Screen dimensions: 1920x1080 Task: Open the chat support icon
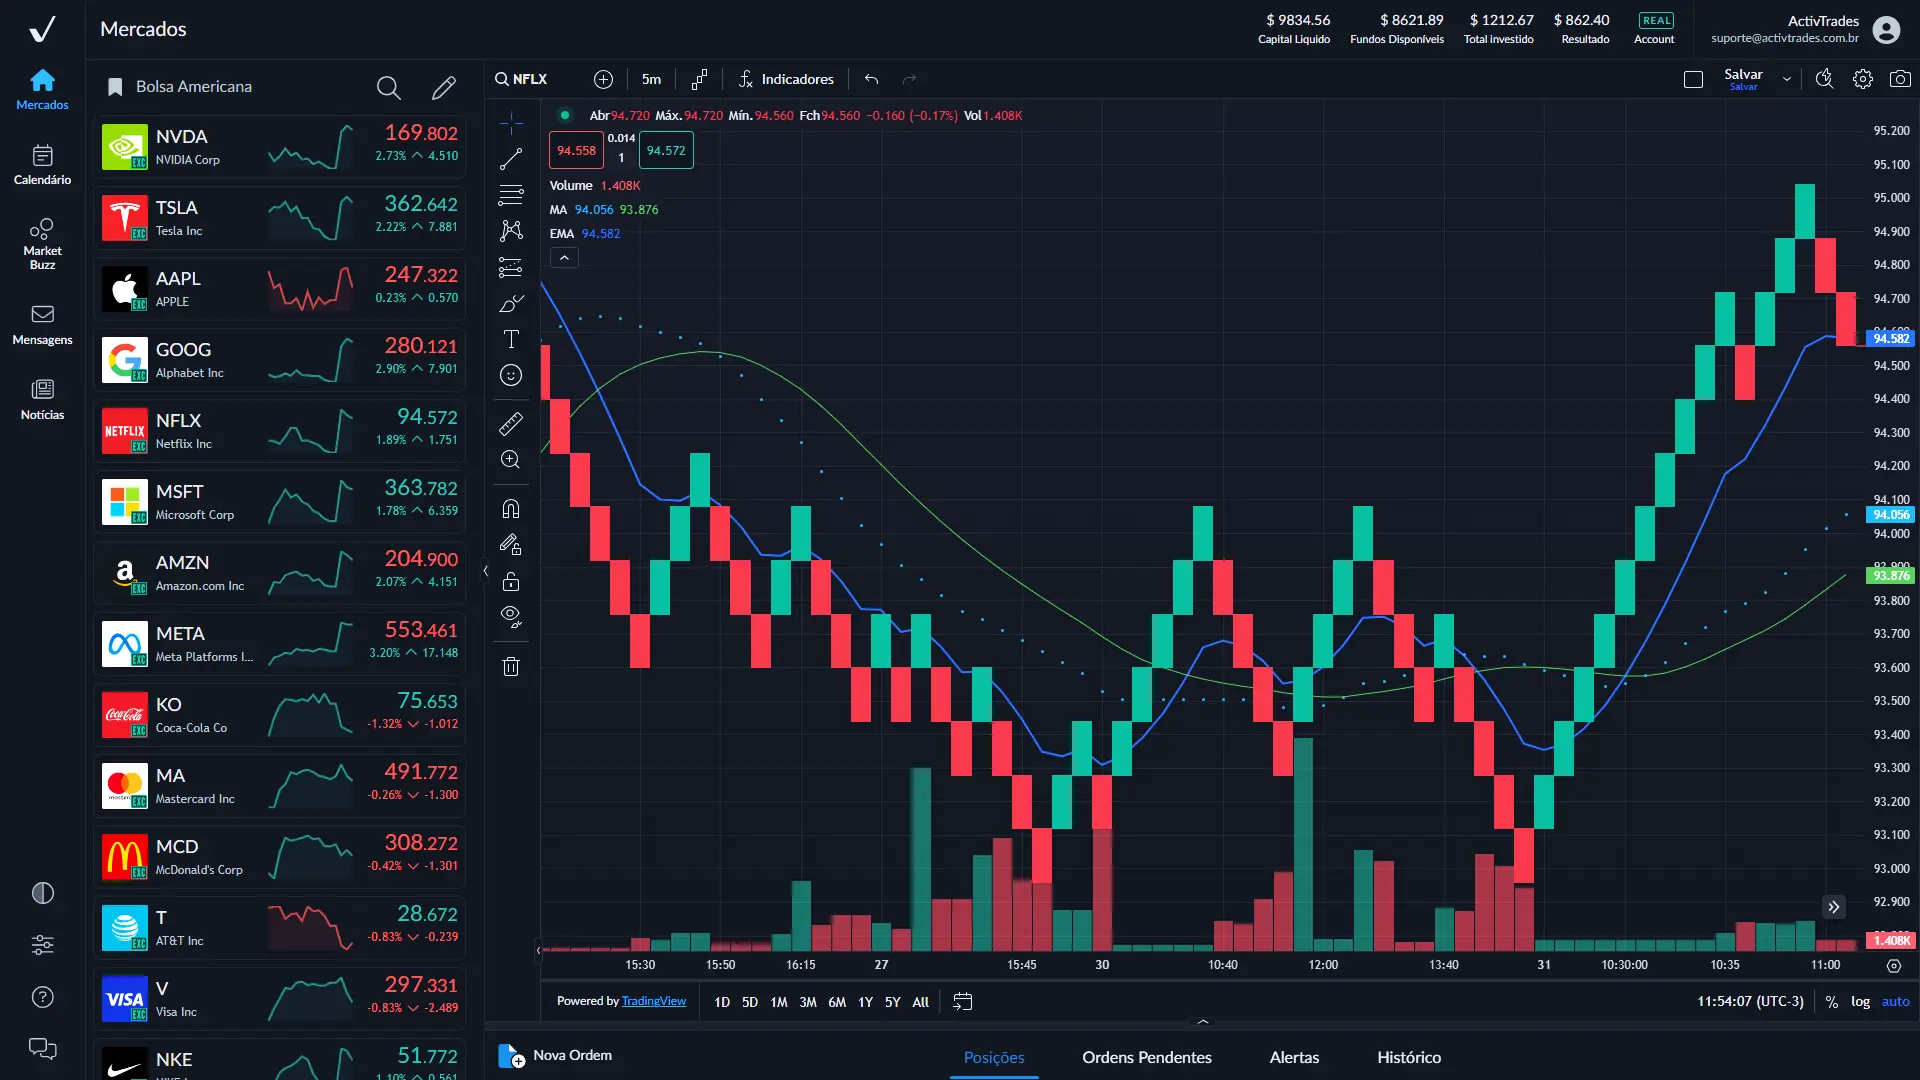pos(43,1049)
